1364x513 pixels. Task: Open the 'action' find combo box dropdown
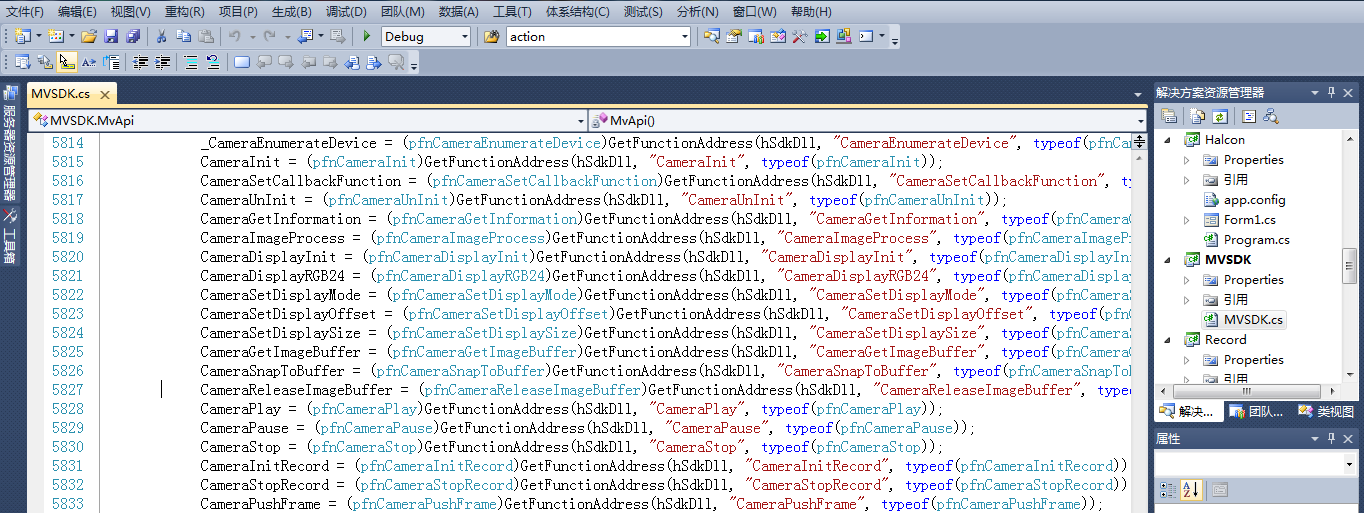point(685,37)
